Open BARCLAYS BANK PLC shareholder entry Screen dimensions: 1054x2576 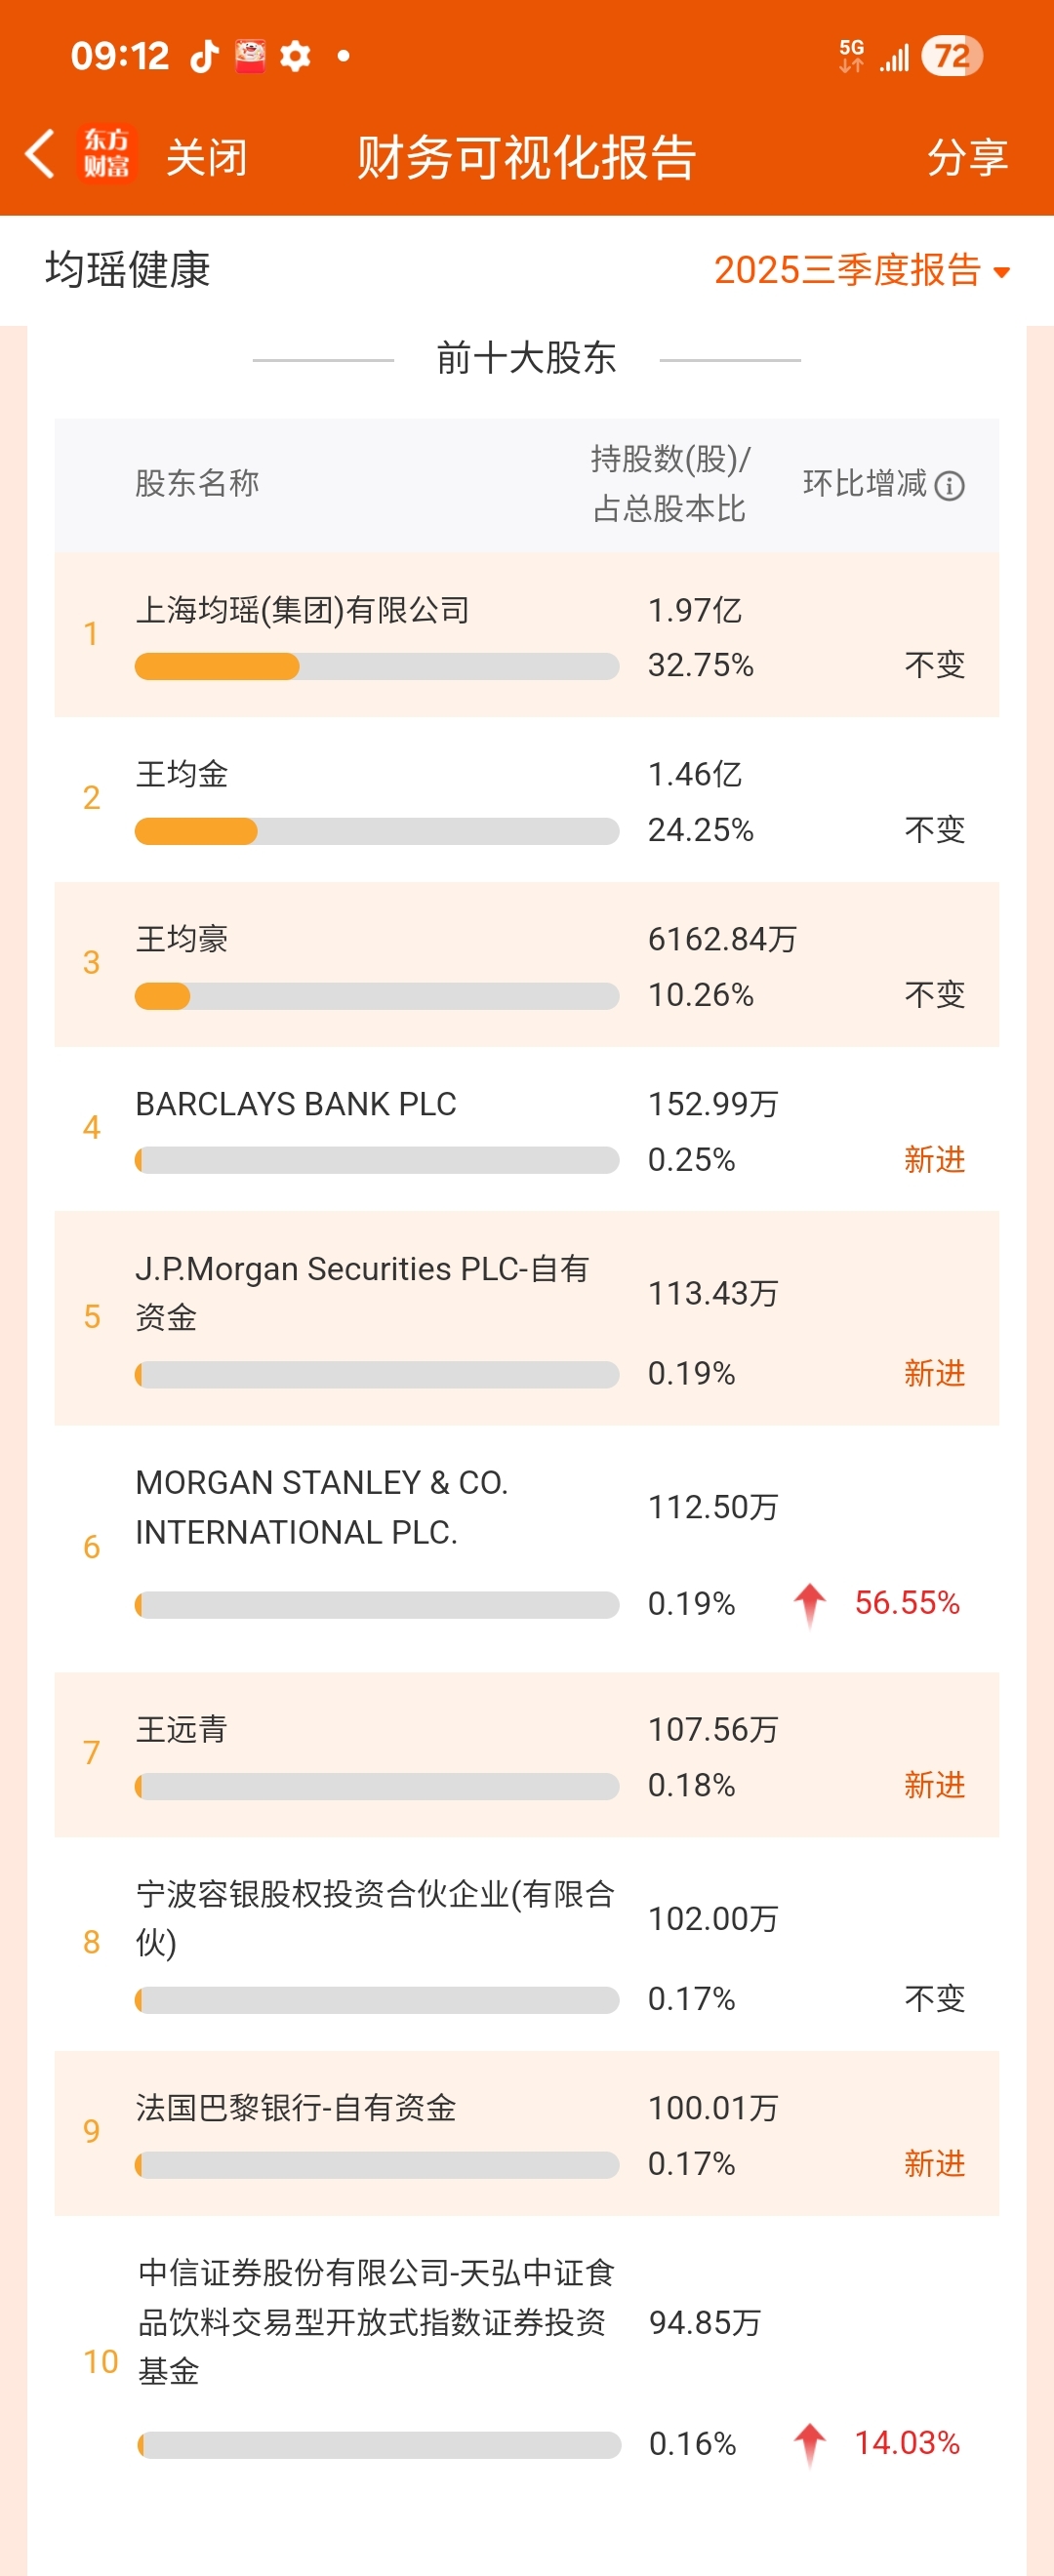(296, 1104)
